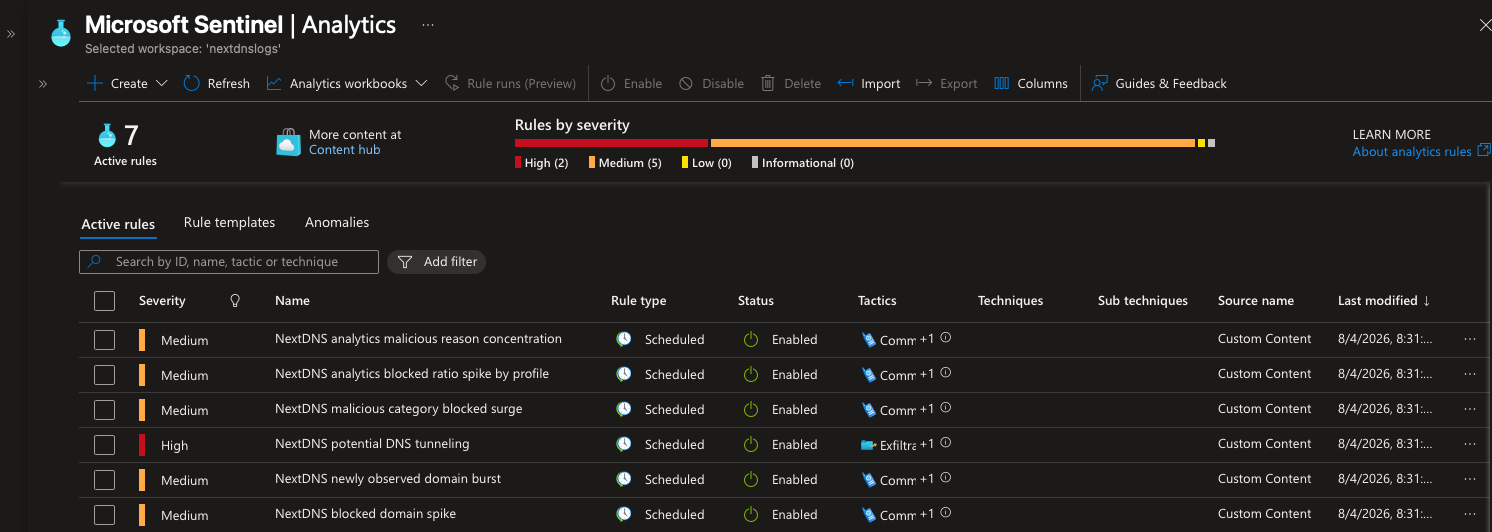This screenshot has width=1492, height=532.
Task: Click tactics info icon for DNS tunneling row
Action: (946, 443)
